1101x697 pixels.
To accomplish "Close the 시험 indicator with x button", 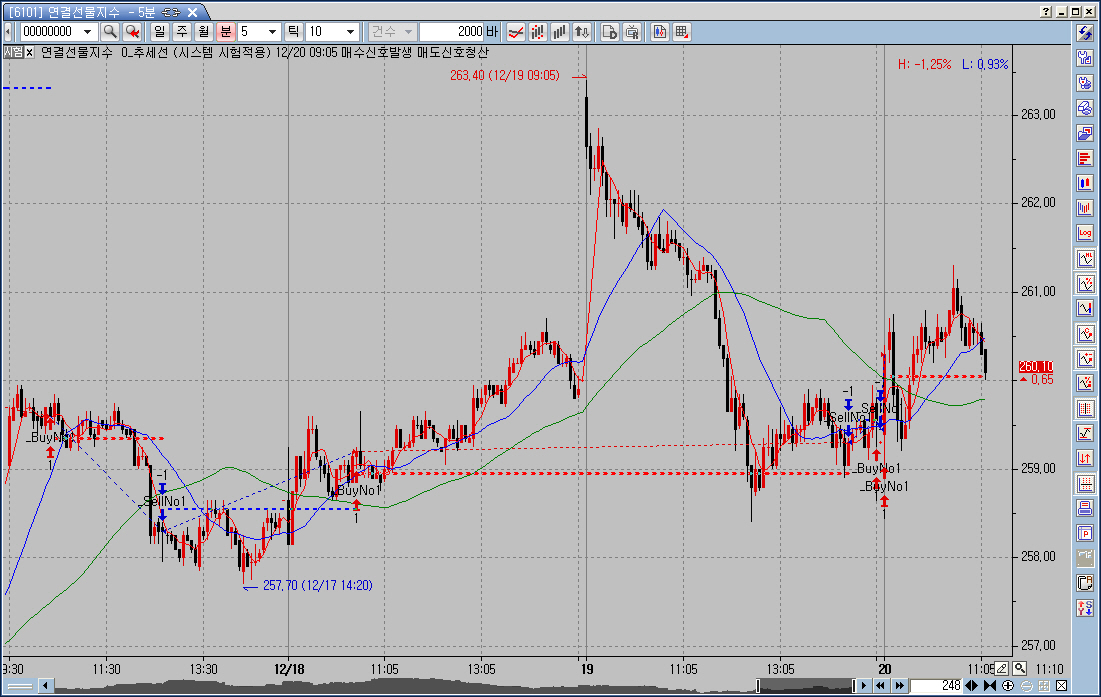I will pos(29,53).
